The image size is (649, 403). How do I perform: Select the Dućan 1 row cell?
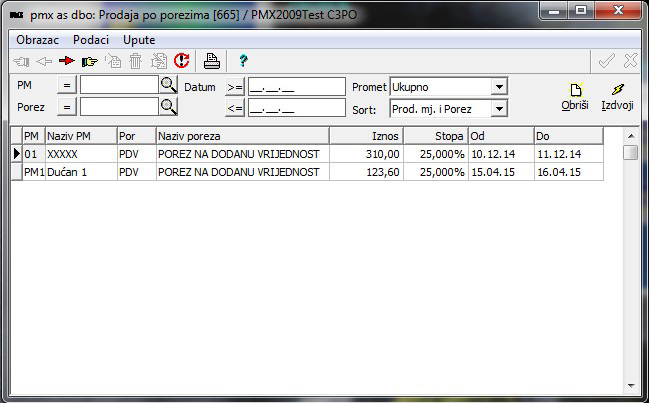tap(81, 172)
